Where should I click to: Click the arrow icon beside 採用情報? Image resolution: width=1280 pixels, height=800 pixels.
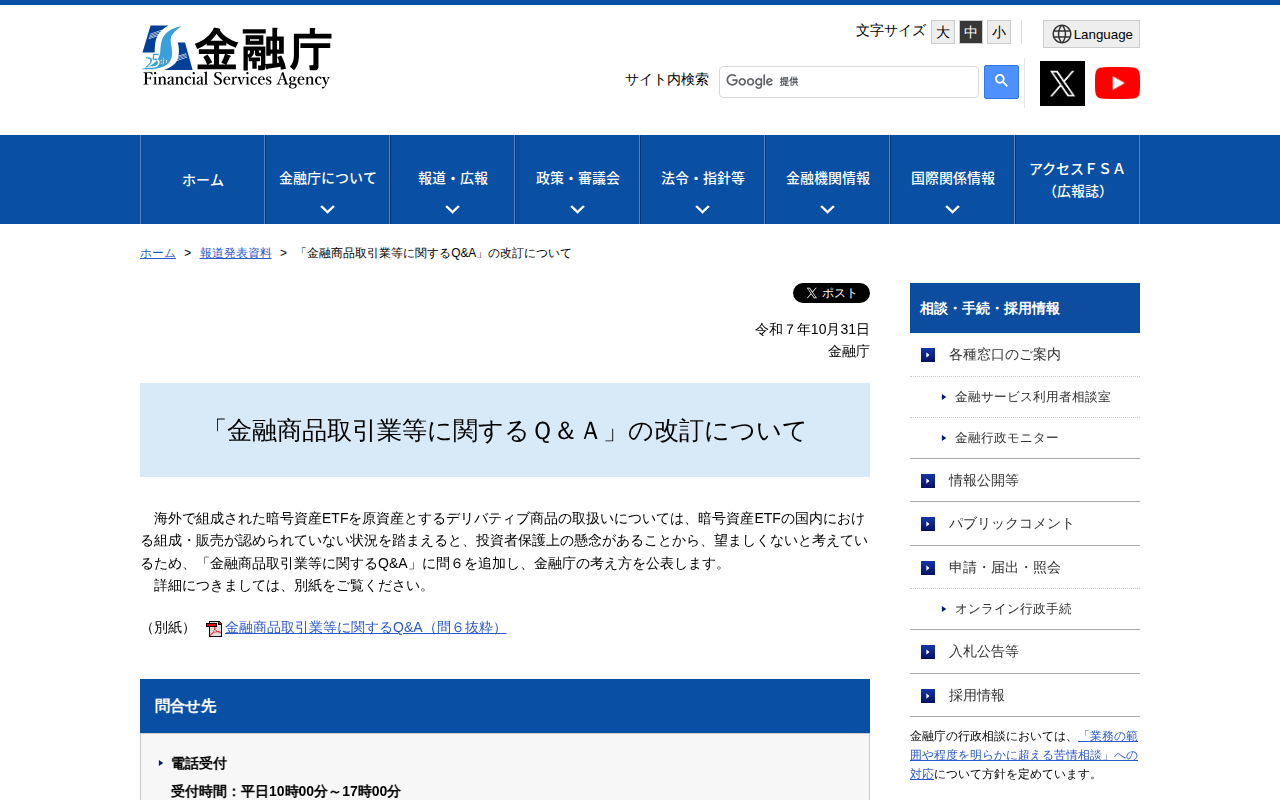[928, 696]
